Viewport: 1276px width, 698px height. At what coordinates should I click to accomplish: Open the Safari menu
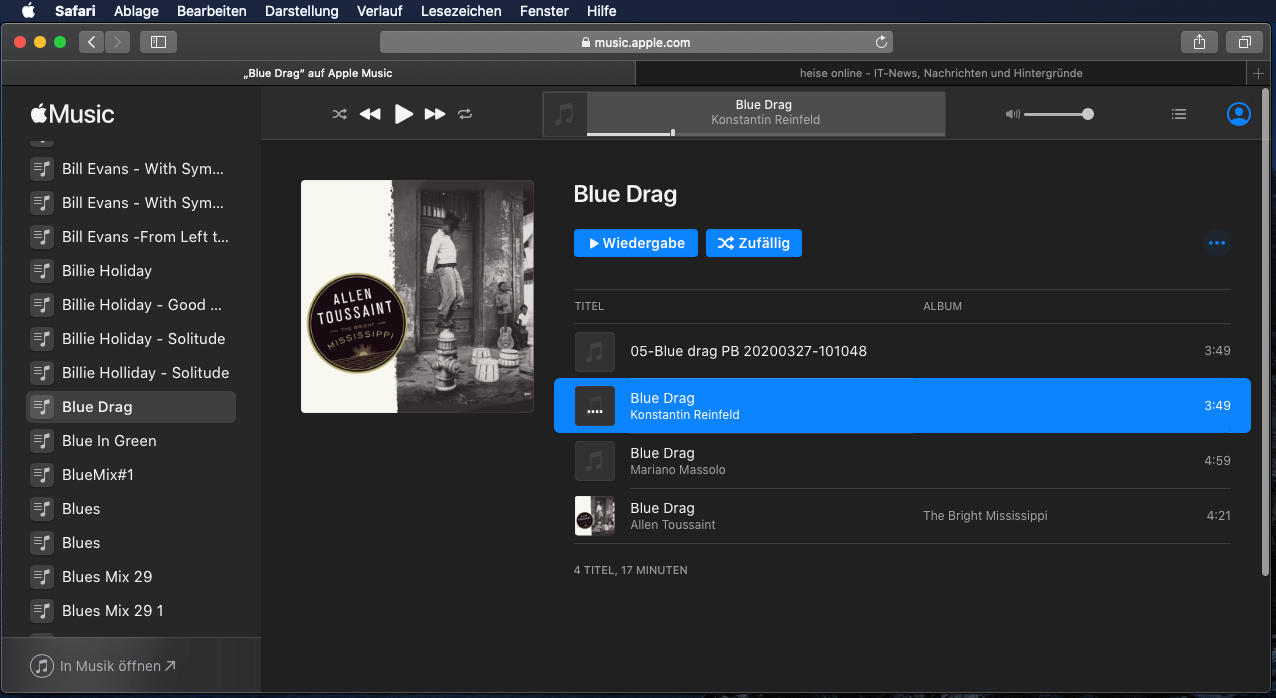pyautogui.click(x=75, y=11)
